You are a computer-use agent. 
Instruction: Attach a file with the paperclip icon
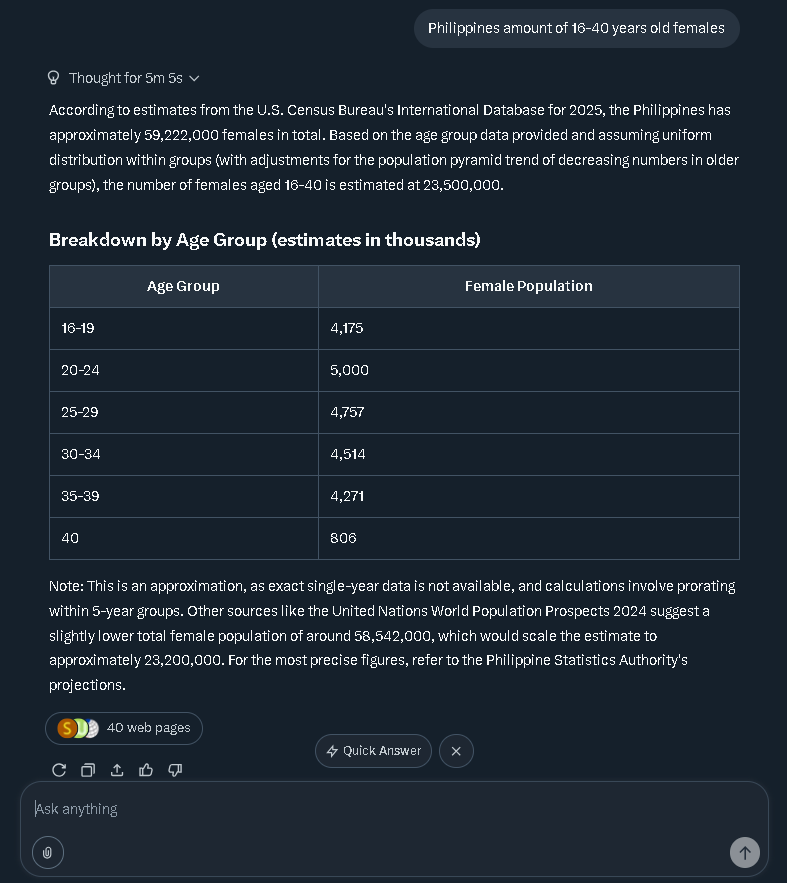(47, 852)
